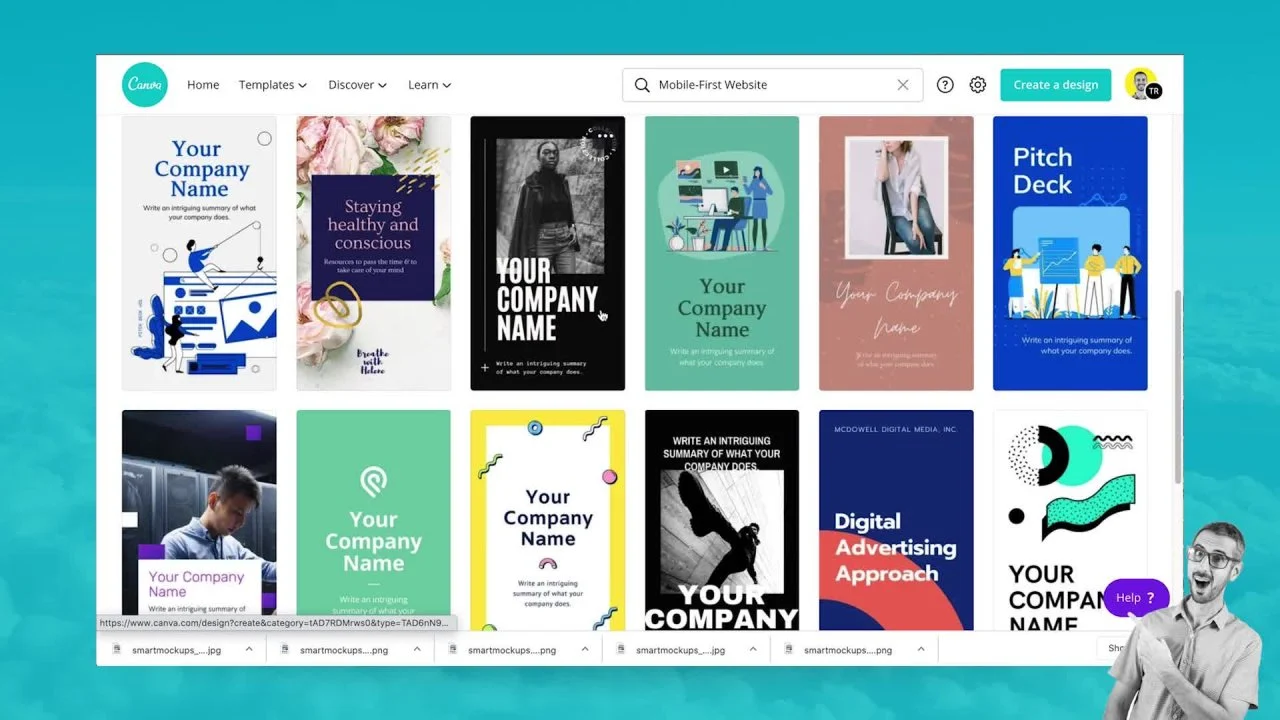Viewport: 1280px width, 720px height.
Task: Open the fourth smartmockups .jpg download
Action: (x=680, y=649)
